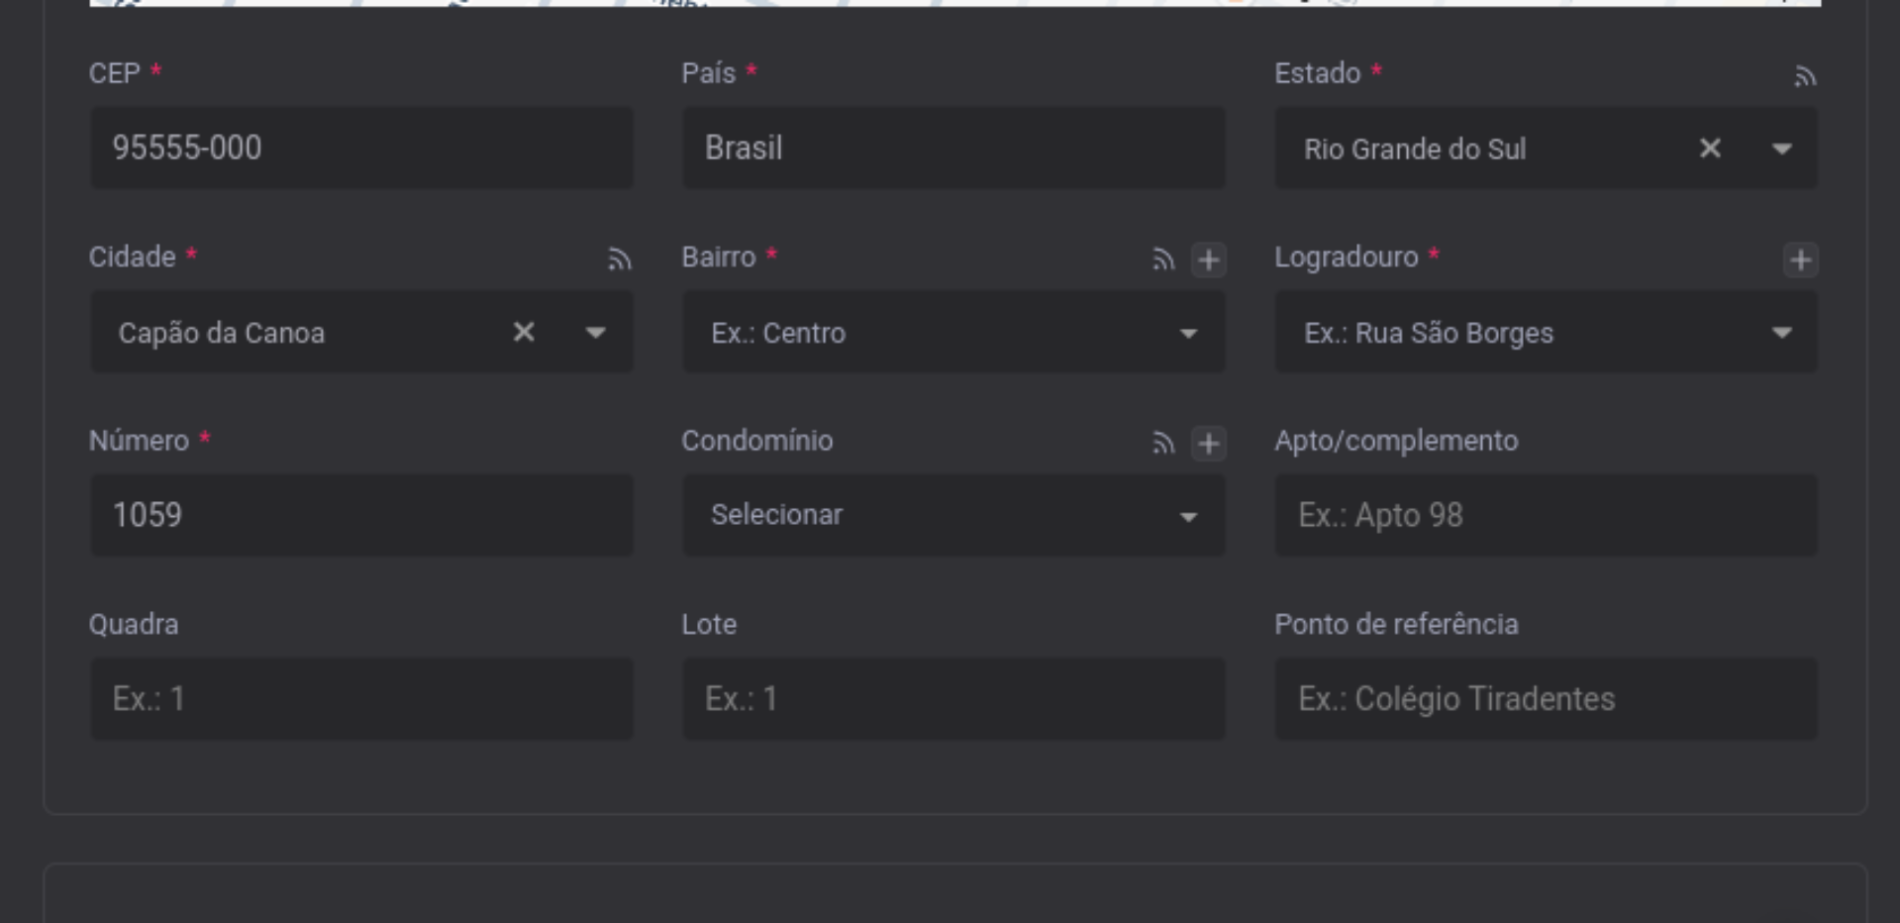Click the Apto/complemento input field
1900x923 pixels.
[x=1546, y=515]
